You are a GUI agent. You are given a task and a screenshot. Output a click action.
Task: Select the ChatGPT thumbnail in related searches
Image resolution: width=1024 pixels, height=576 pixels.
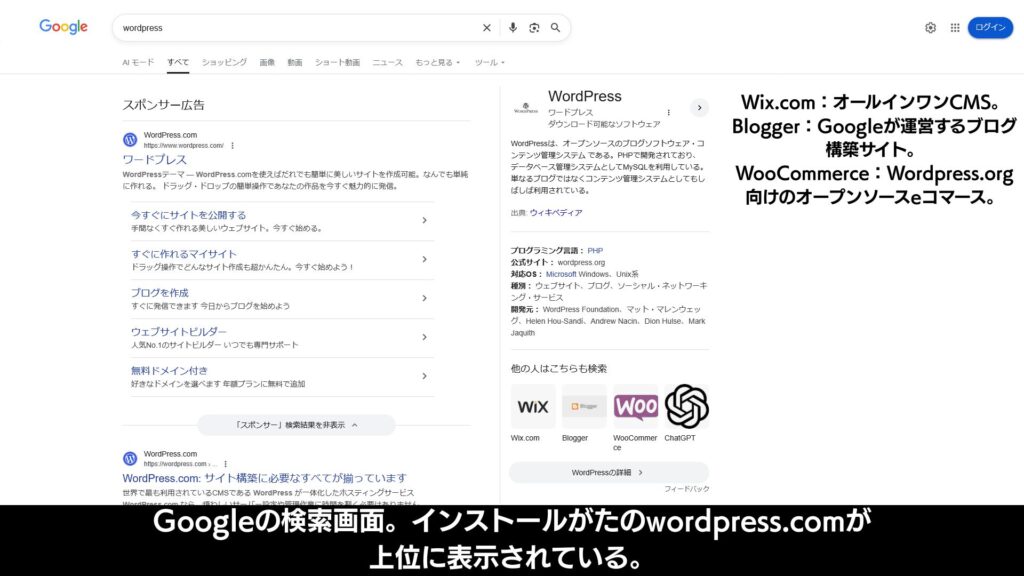[x=686, y=407]
